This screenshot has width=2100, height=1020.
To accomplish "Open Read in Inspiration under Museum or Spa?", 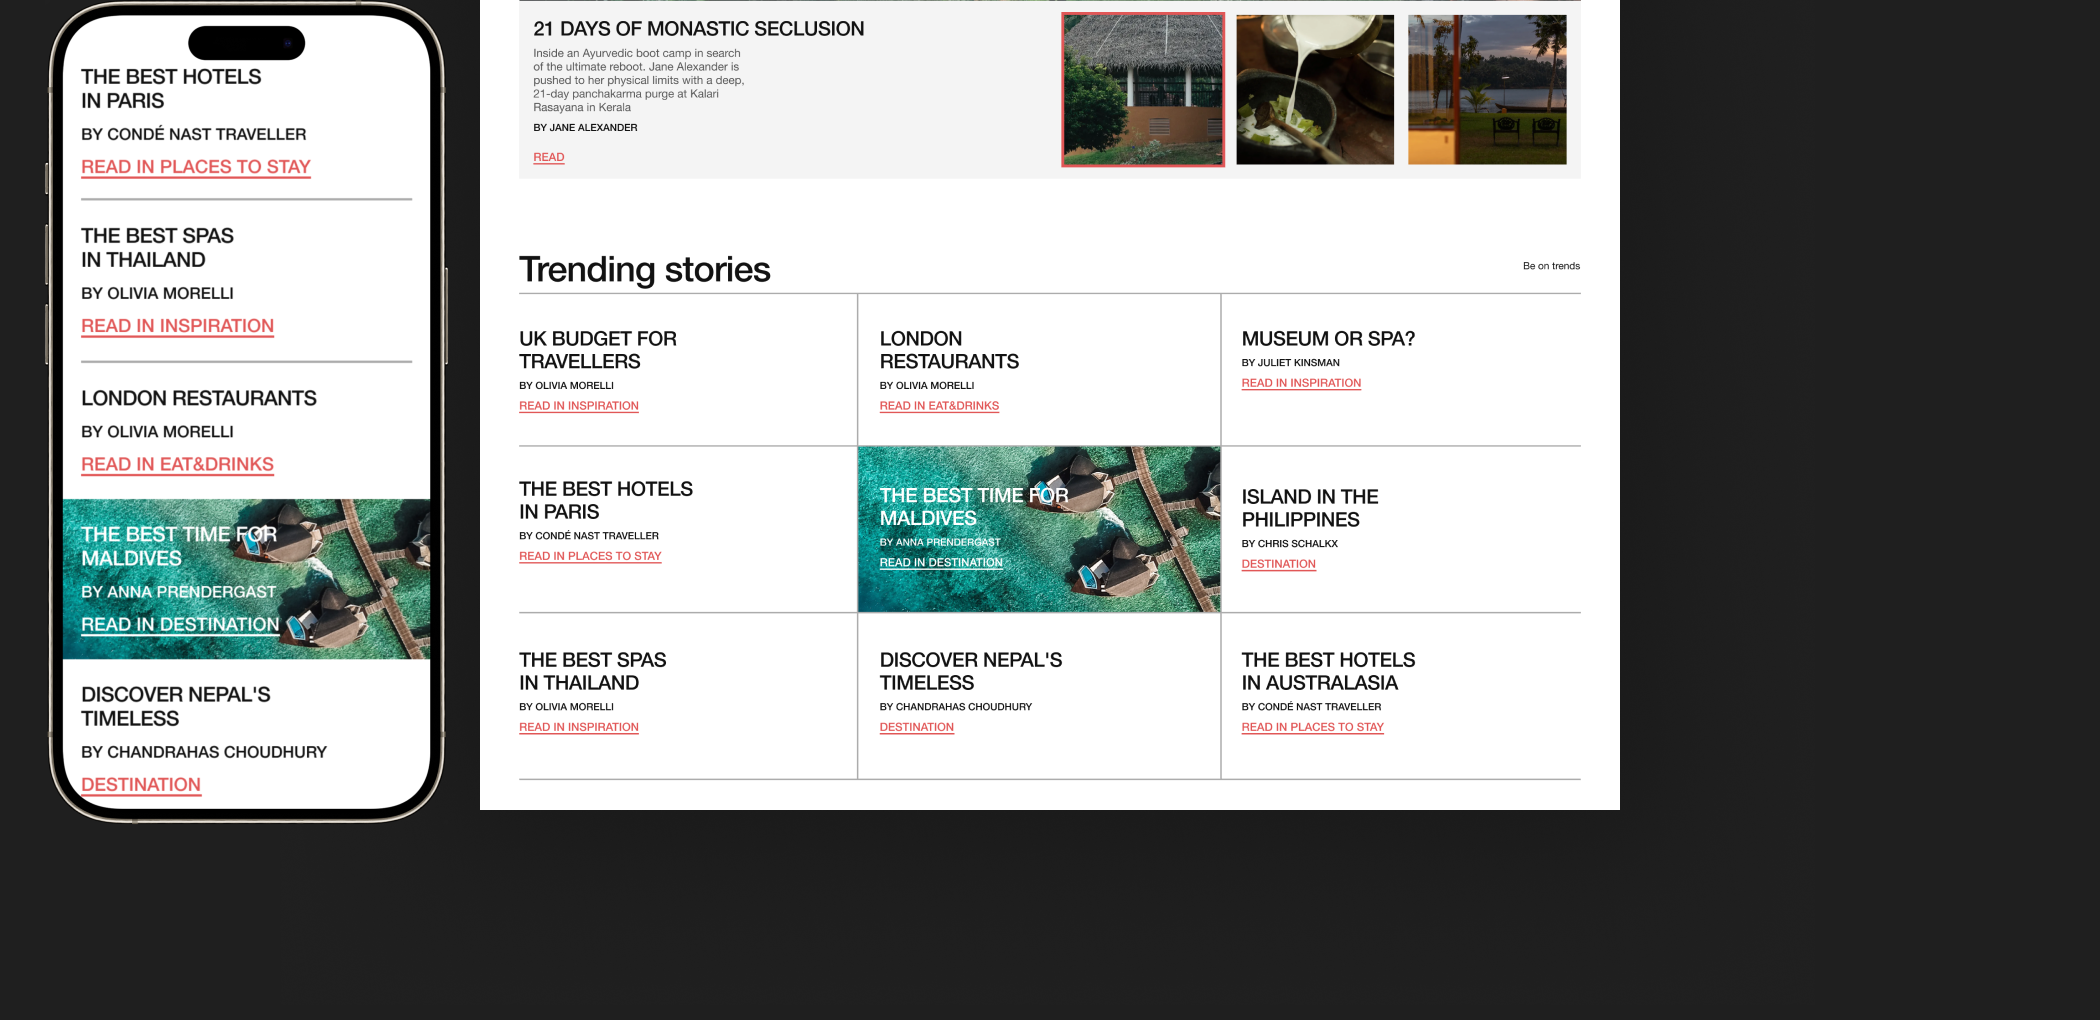I will (x=1300, y=383).
